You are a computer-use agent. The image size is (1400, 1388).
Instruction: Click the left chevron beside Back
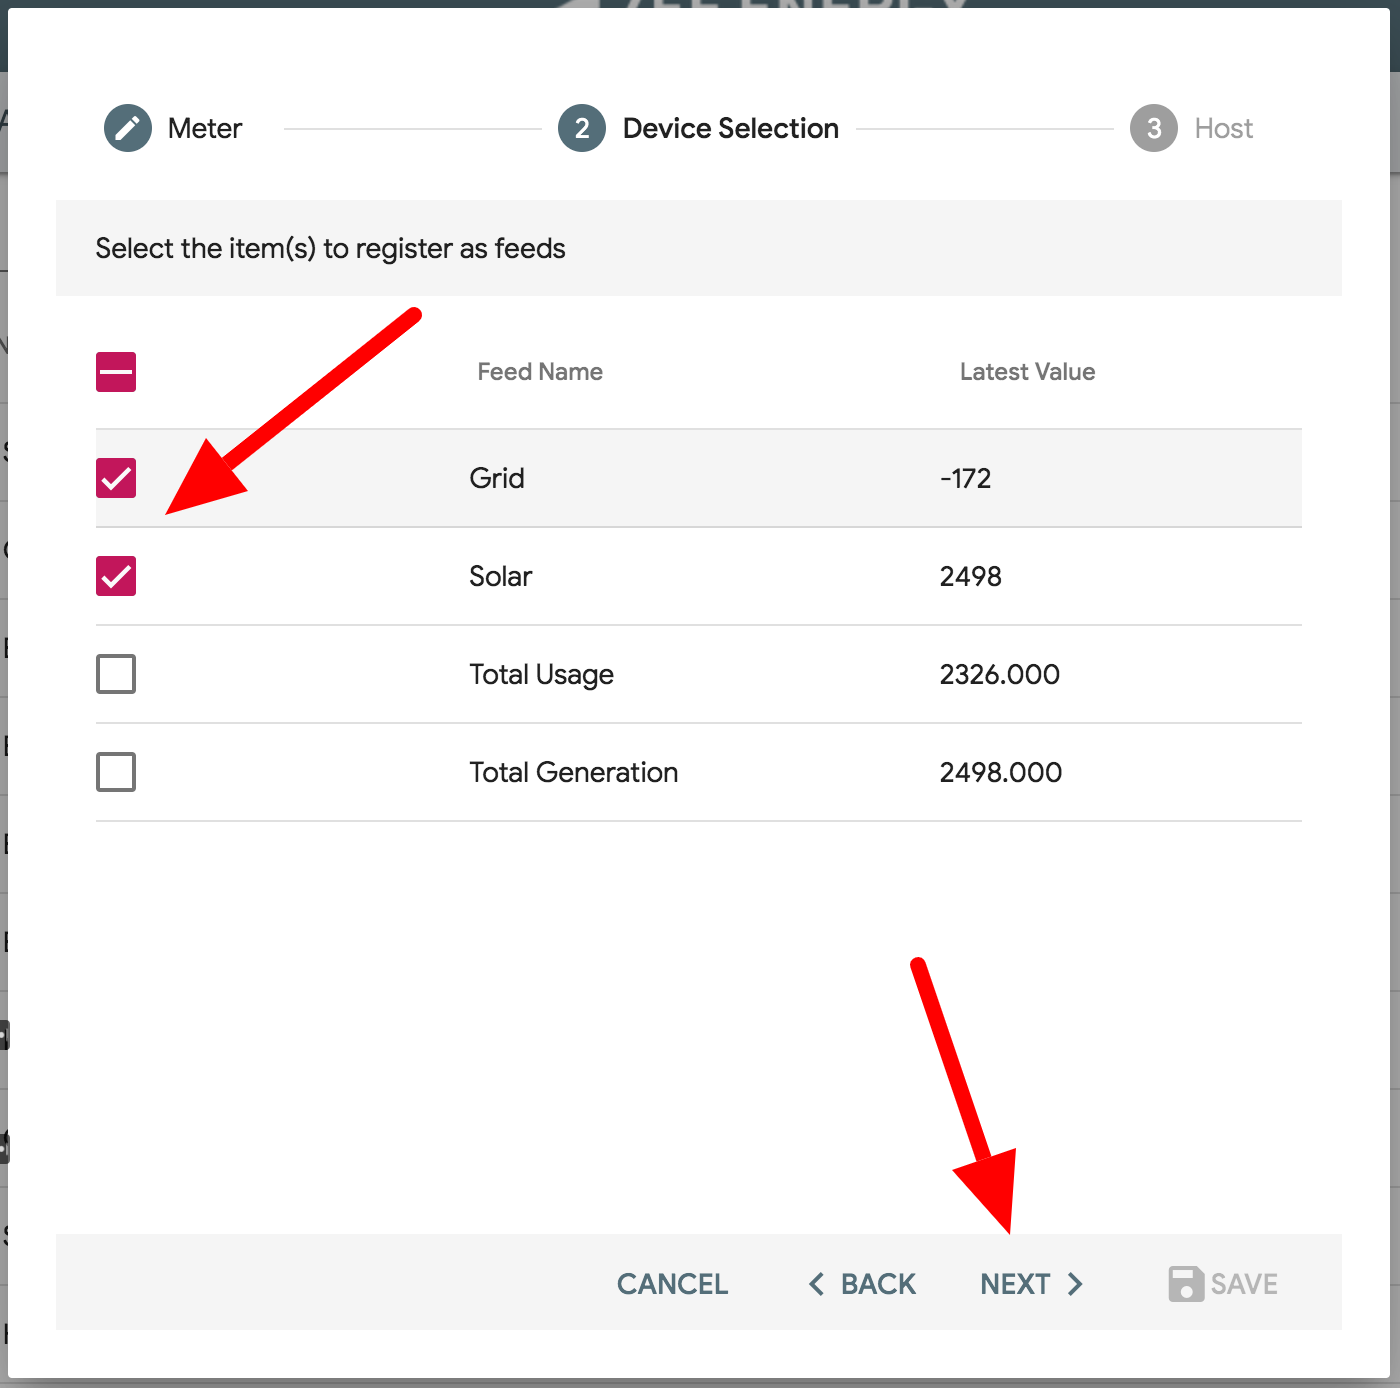pyautogui.click(x=816, y=1284)
